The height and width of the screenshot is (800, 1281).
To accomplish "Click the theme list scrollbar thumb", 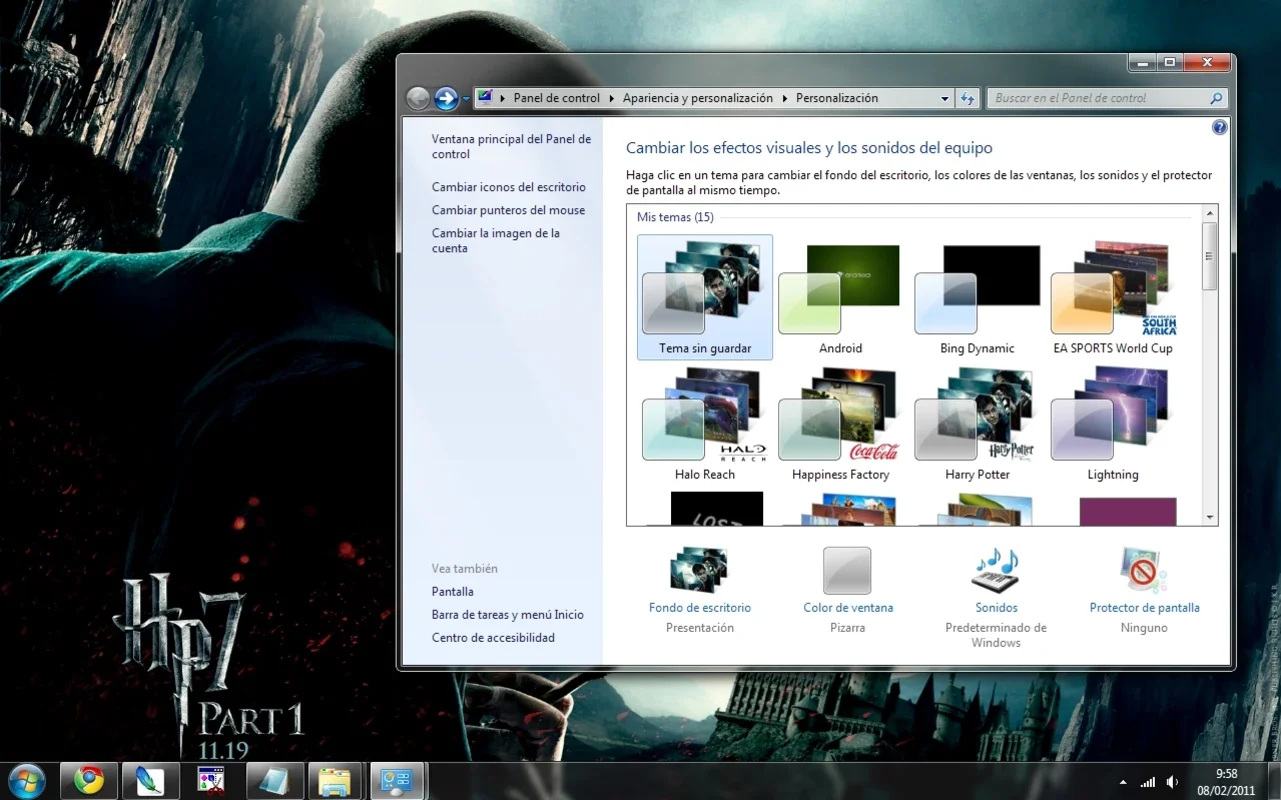I will 1210,256.
